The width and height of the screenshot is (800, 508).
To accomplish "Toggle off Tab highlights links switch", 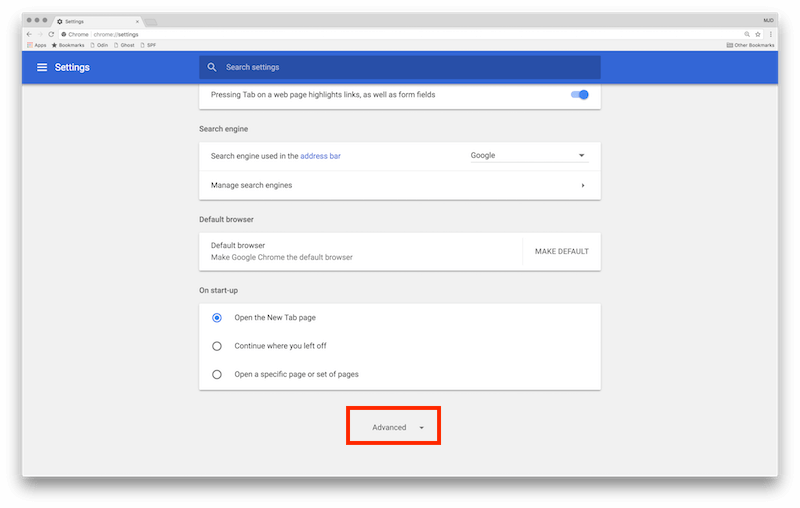I will click(580, 94).
